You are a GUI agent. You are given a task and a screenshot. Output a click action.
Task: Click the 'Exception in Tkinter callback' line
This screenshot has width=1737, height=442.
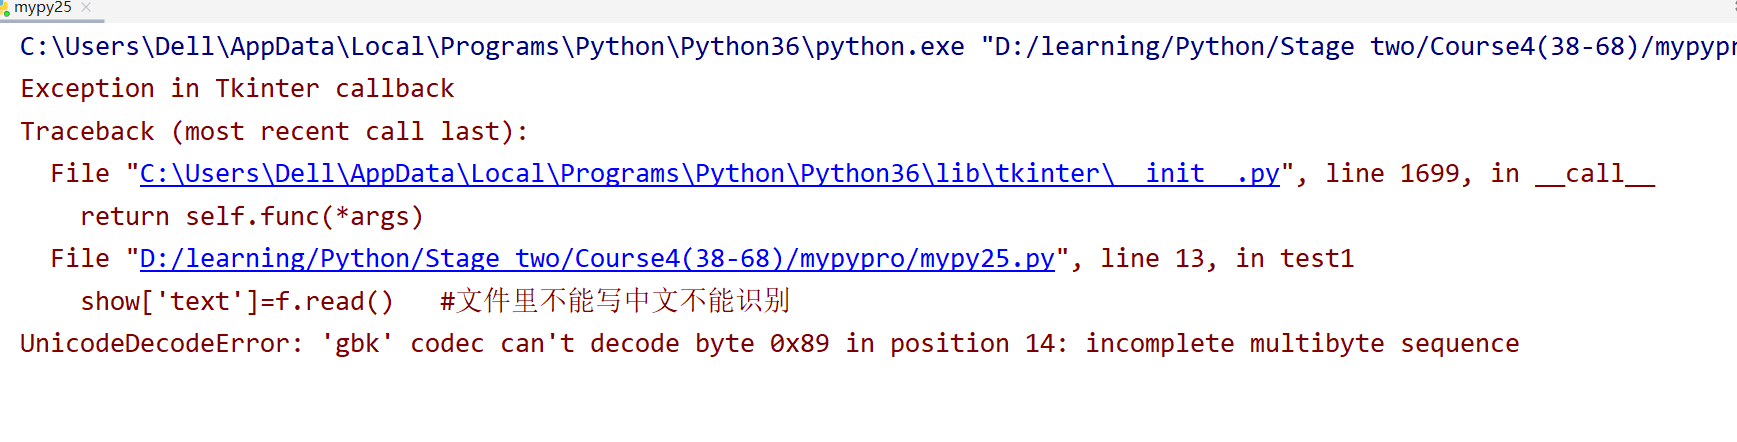[x=237, y=89]
